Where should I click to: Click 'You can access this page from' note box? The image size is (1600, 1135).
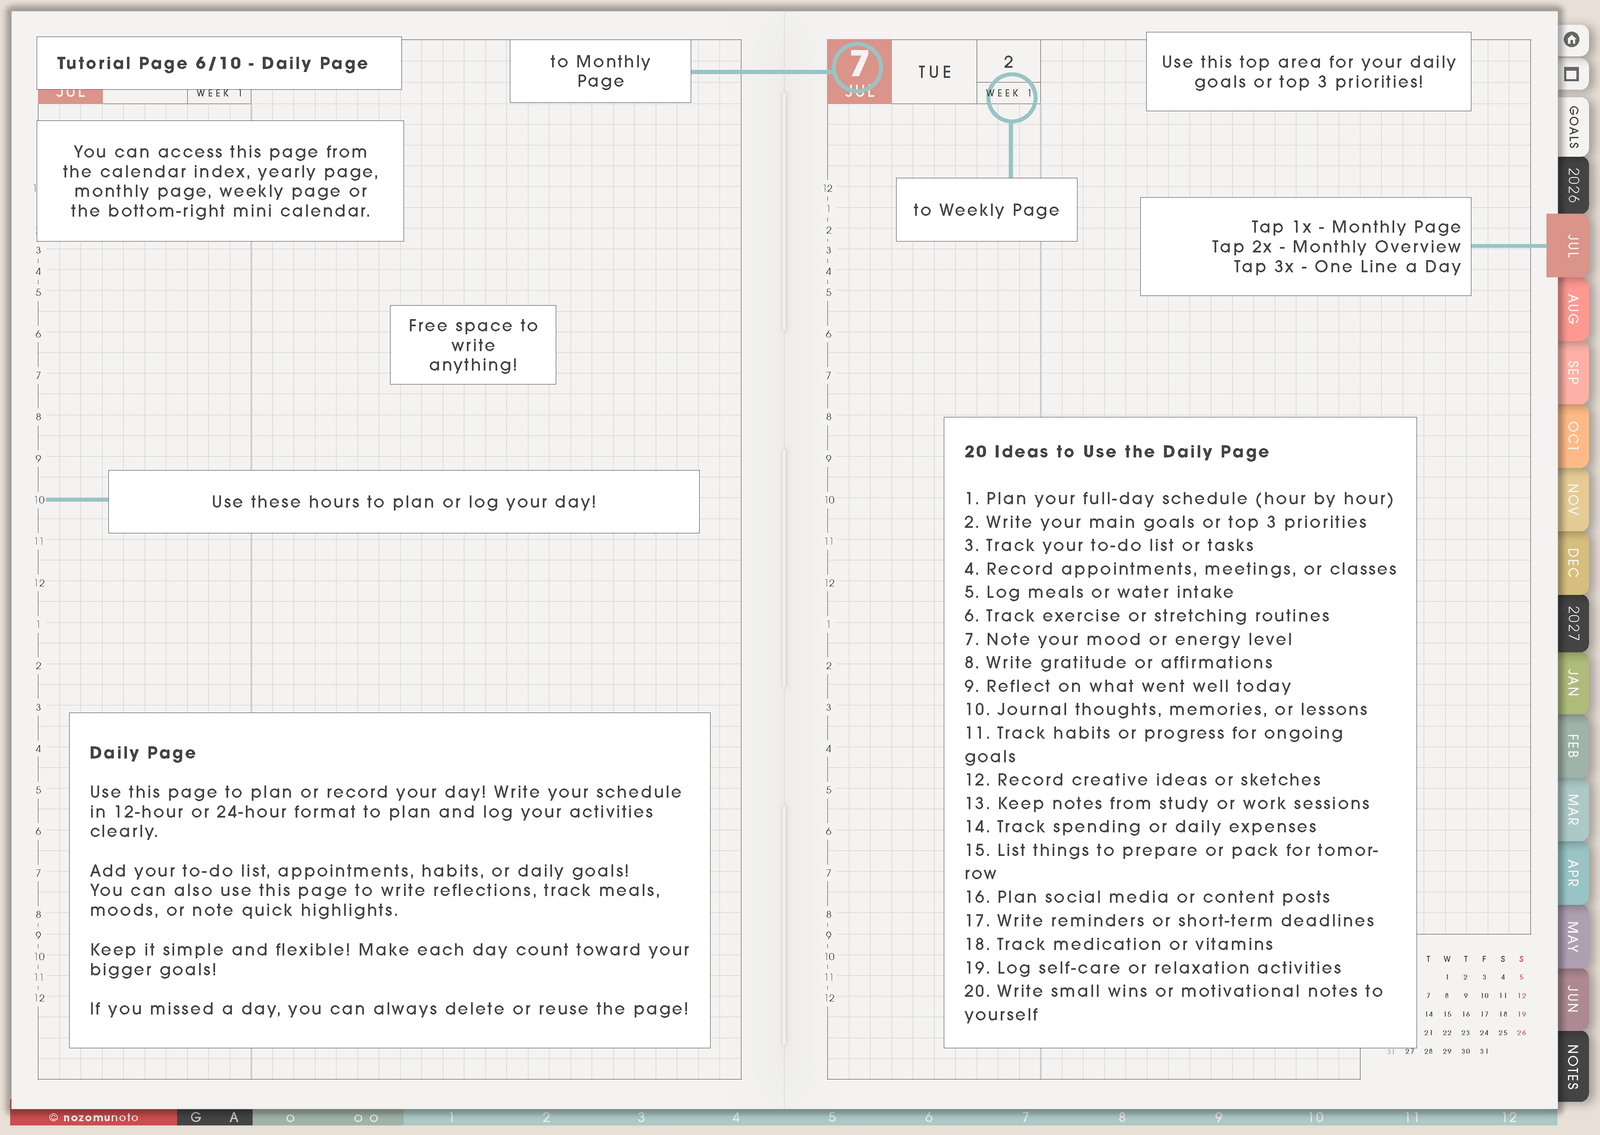pos(220,181)
